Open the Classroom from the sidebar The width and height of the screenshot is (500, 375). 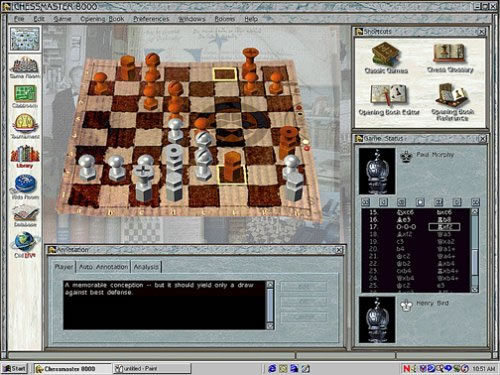[25, 96]
